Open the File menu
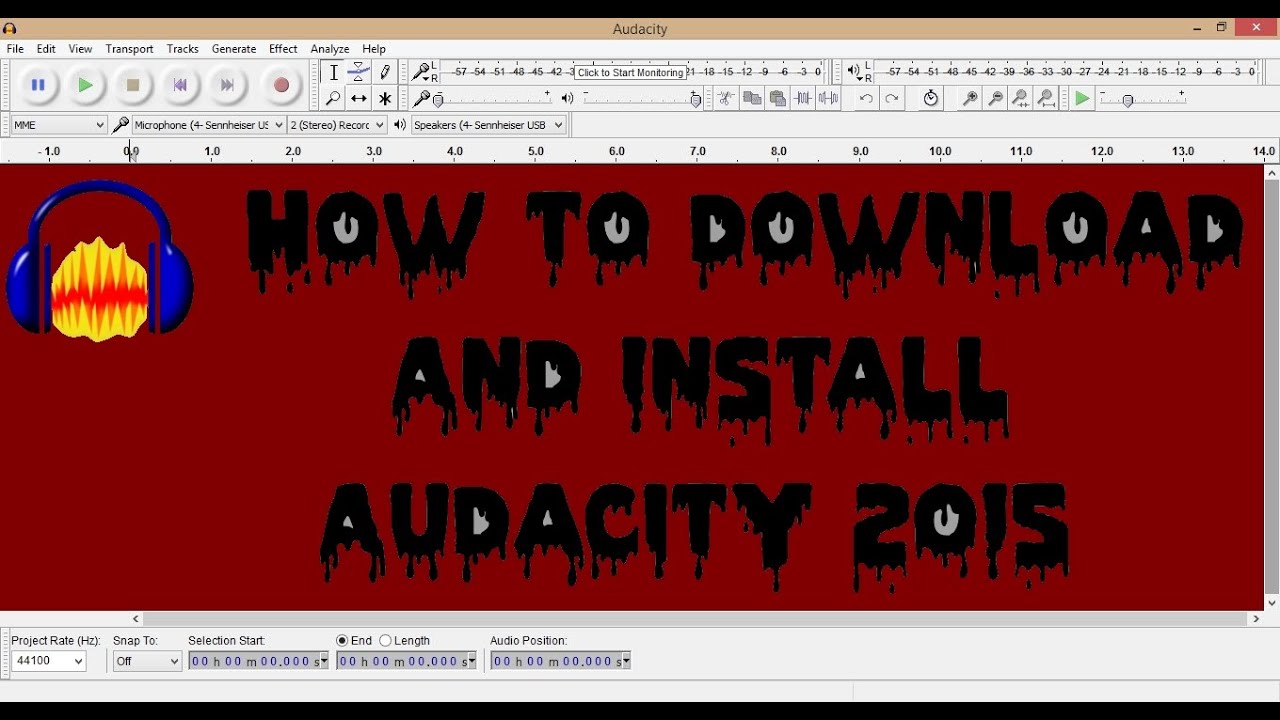The image size is (1280, 720). 15,48
